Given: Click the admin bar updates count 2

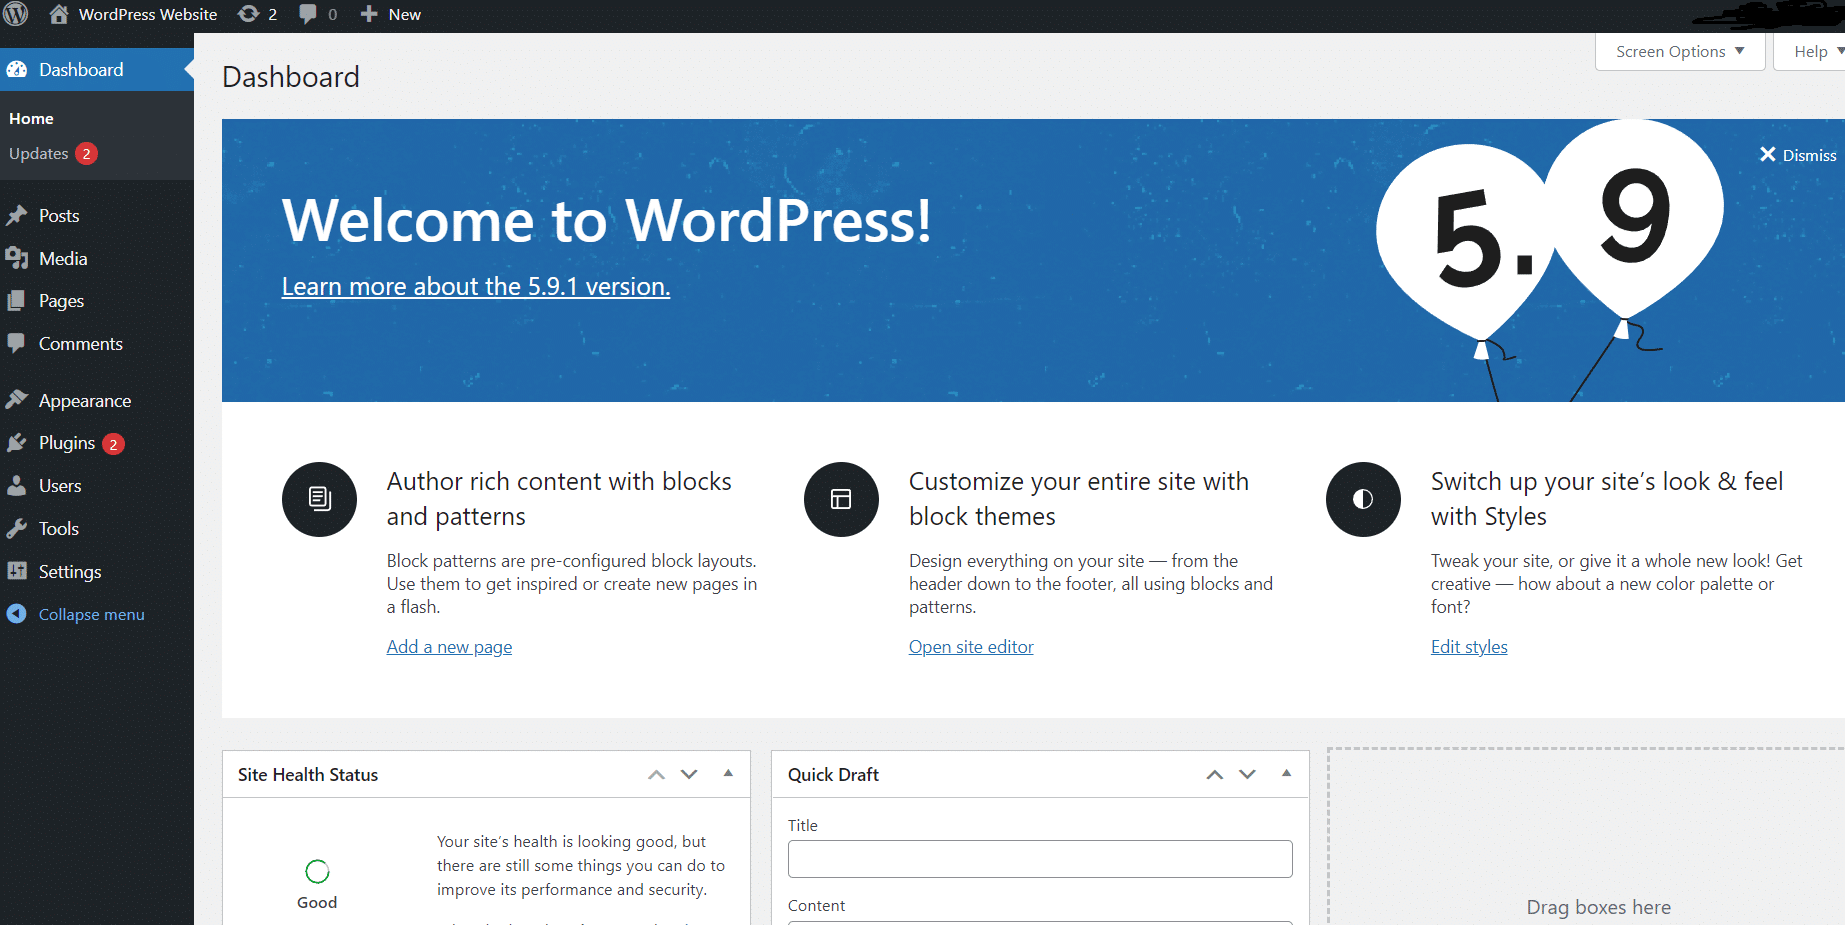Looking at the screenshot, I should 272,14.
